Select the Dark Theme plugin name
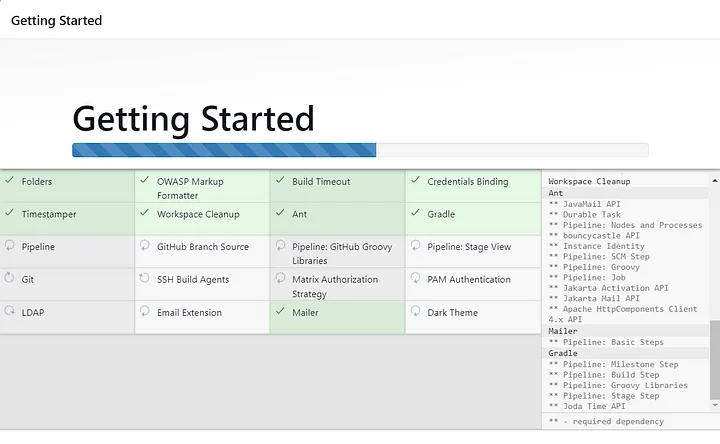This screenshot has height=444, width=720. point(452,313)
